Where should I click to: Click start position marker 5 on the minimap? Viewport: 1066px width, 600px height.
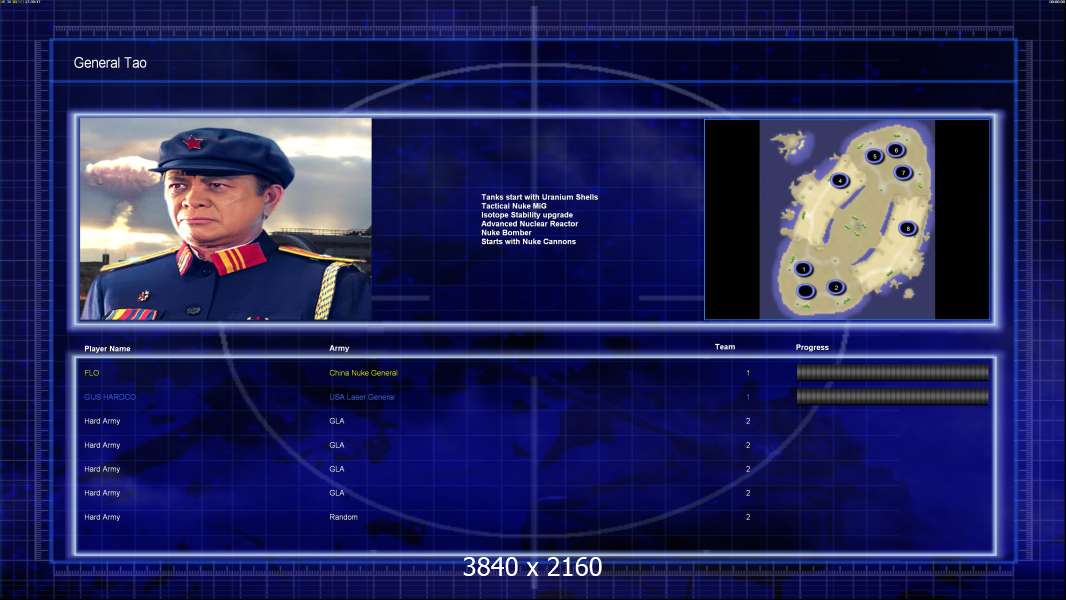tap(875, 156)
